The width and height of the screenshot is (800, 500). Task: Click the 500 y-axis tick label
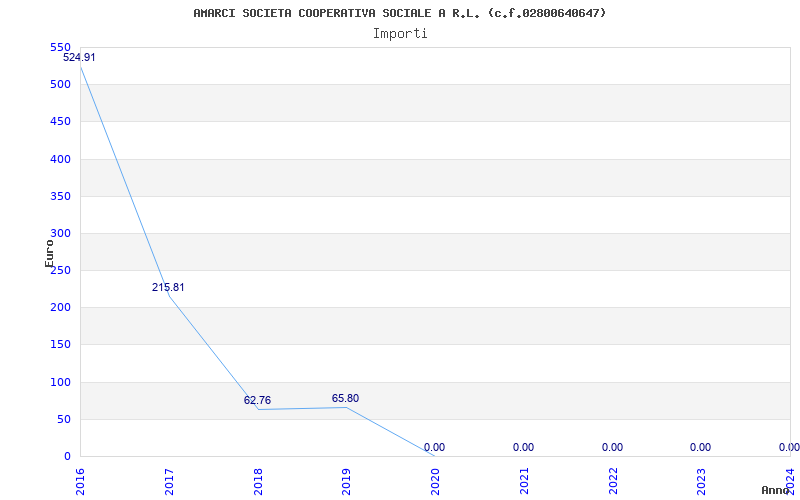pyautogui.click(x=60, y=85)
